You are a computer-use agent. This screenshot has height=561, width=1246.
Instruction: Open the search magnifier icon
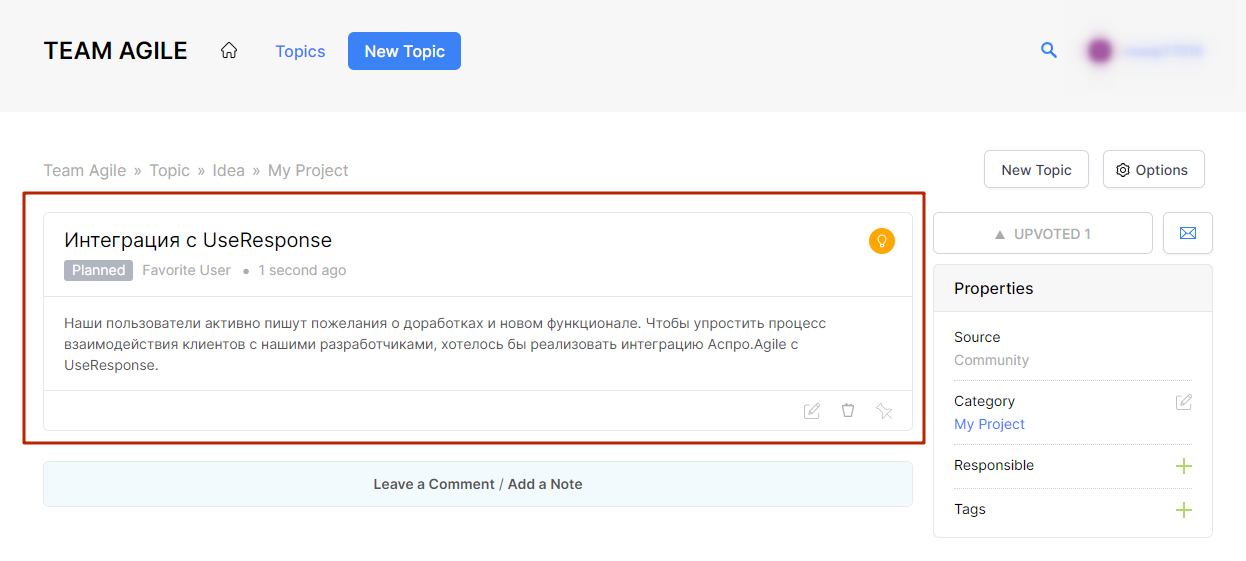[1049, 50]
